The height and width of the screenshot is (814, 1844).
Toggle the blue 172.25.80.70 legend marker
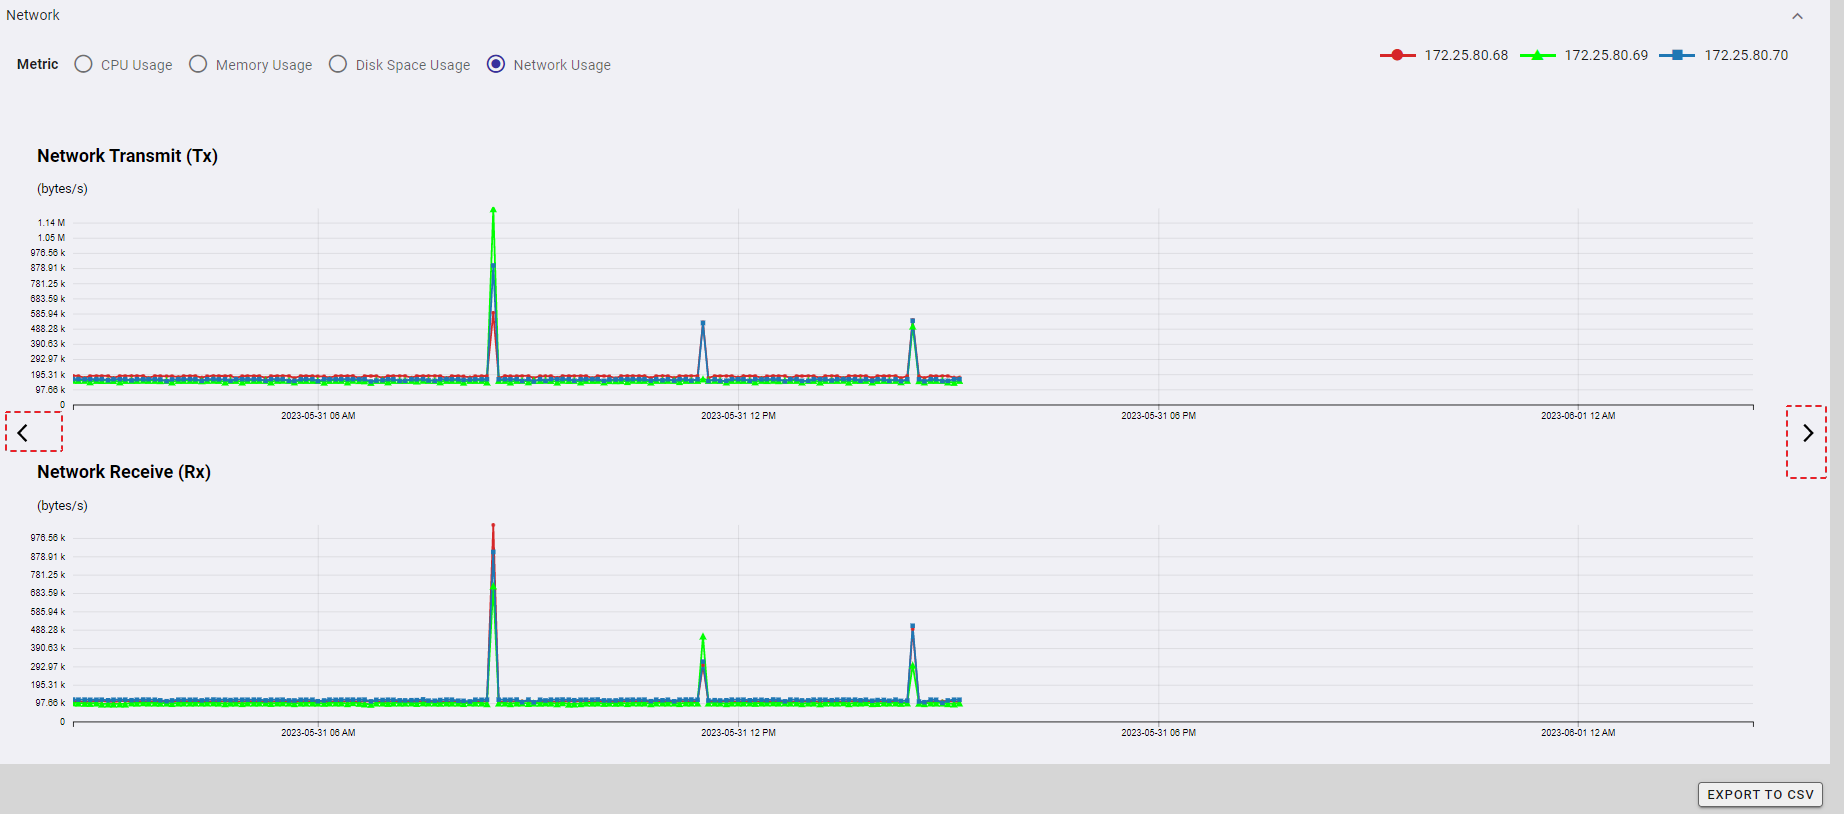[x=1677, y=55]
